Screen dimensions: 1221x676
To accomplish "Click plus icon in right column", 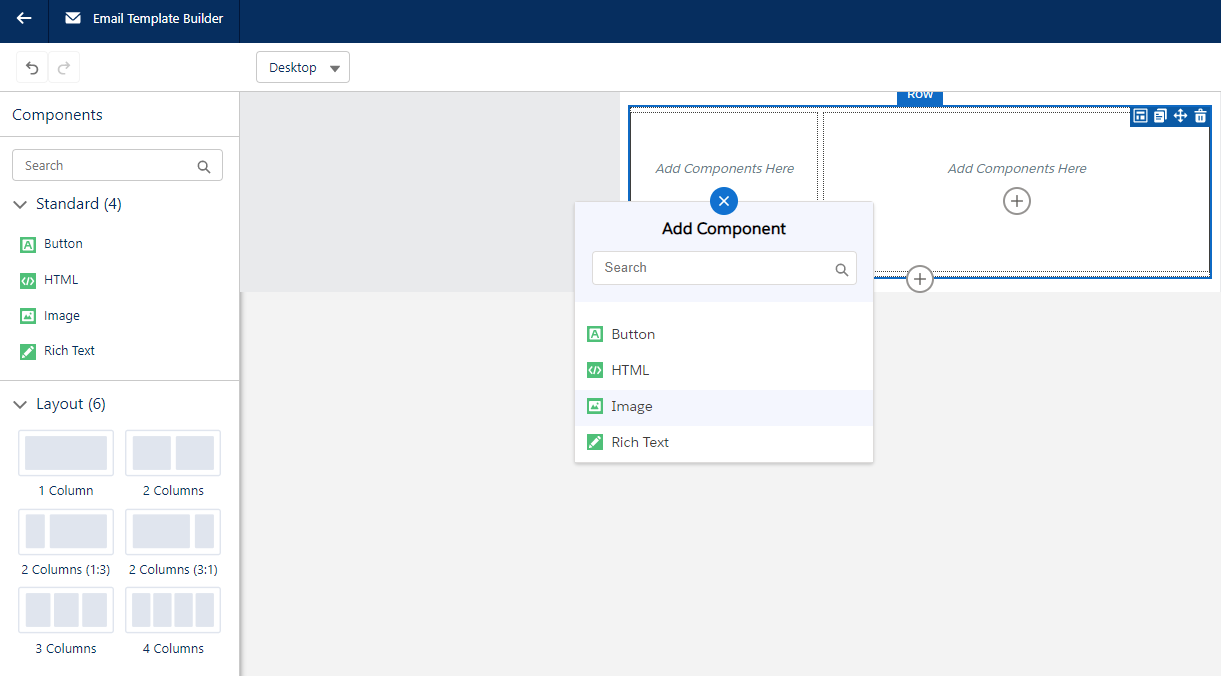I will [x=1016, y=201].
